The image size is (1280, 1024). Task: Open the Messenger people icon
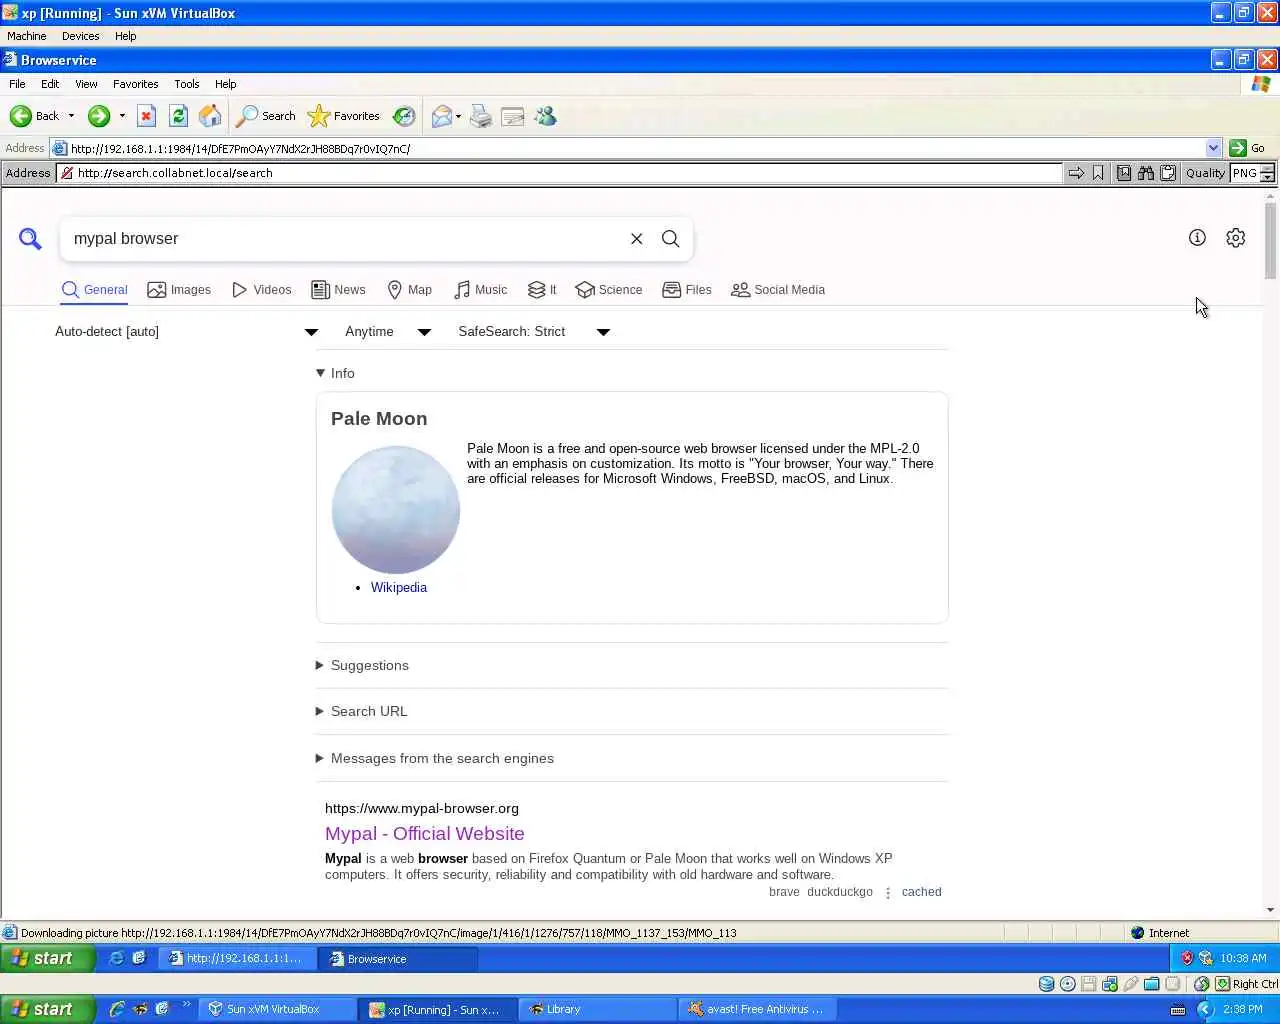pos(545,116)
